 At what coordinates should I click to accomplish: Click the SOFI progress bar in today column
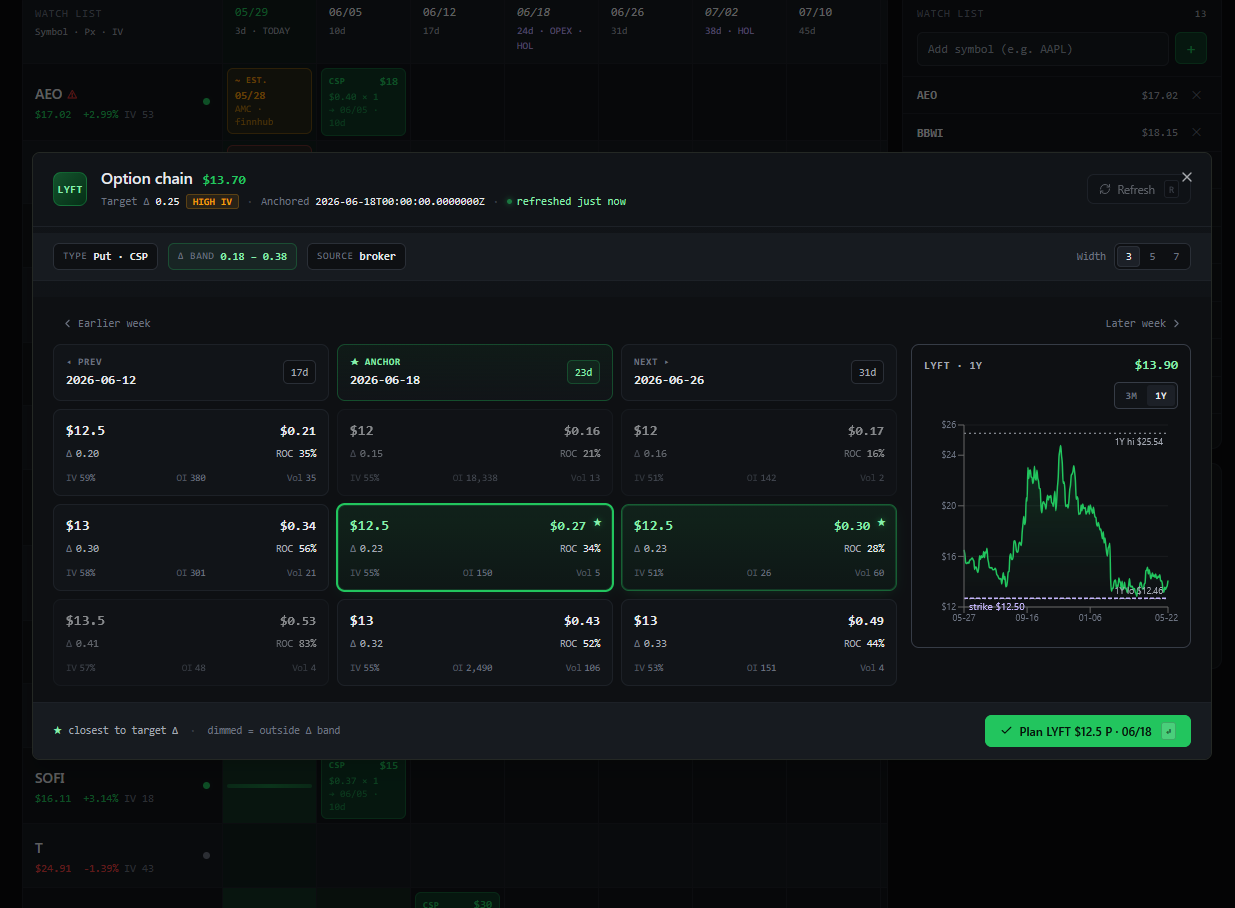[269, 786]
